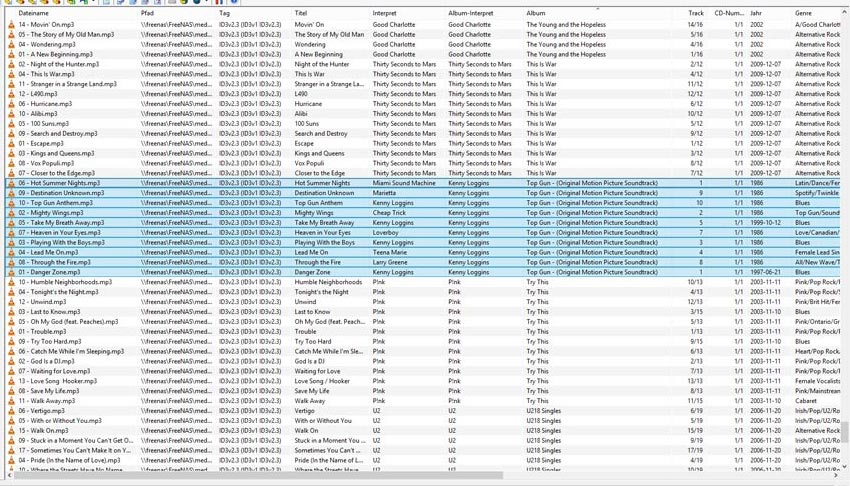Click the VLC icon for 10 - Top Gun Anthem.mp3
Viewport: 850px width, 486px height.
11,203
